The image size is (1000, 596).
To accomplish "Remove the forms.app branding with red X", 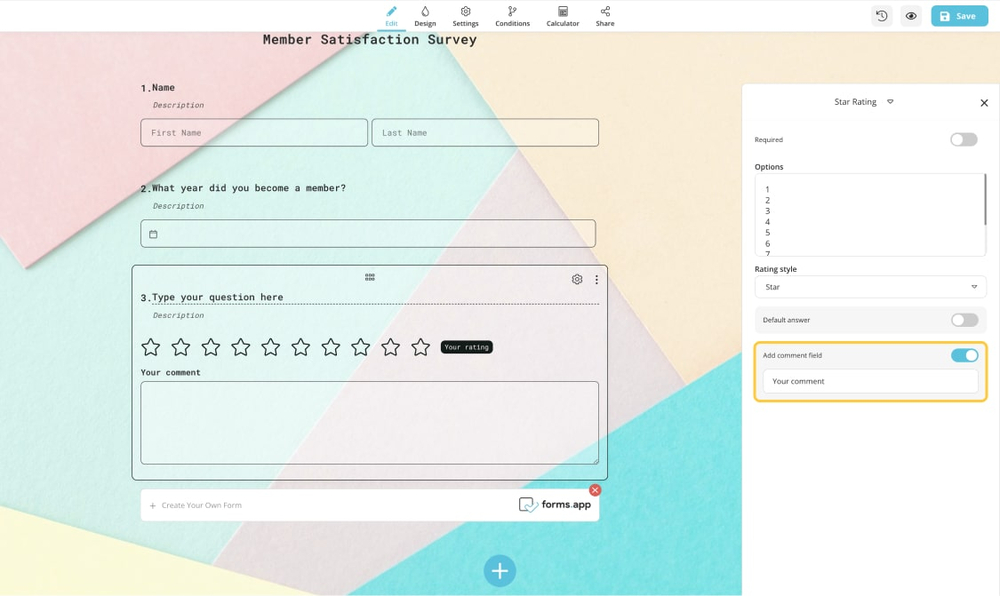I will [595, 490].
